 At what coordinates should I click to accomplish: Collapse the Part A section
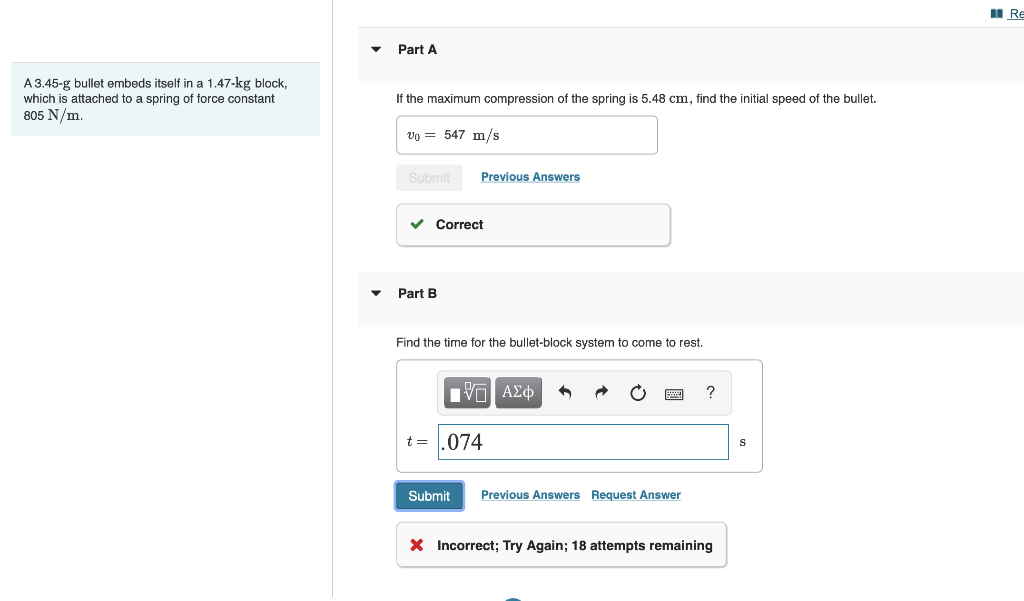click(376, 50)
